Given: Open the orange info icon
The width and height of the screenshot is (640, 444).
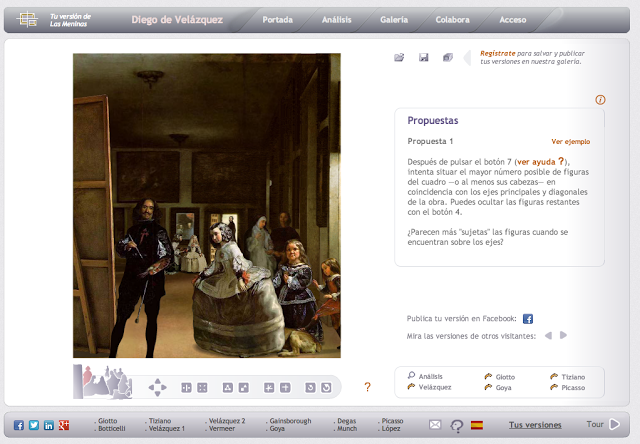Looking at the screenshot, I should click(600, 100).
